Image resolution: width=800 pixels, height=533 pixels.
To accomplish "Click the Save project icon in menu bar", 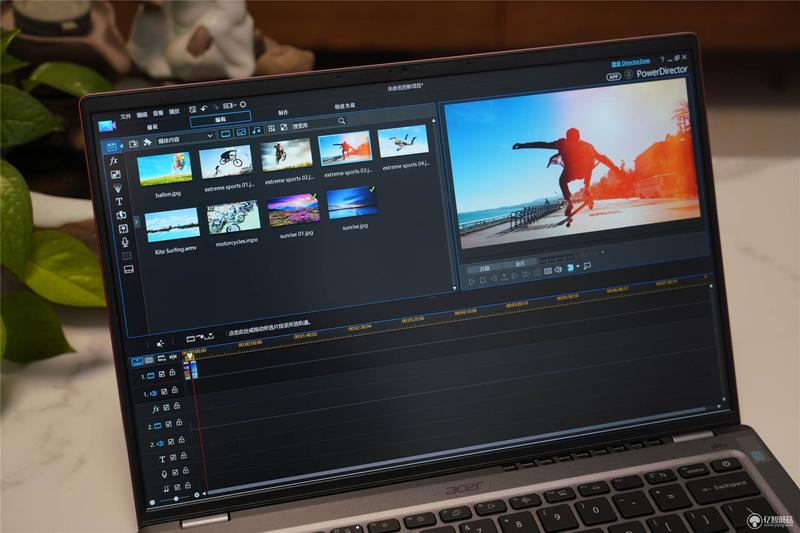I will 192,110.
